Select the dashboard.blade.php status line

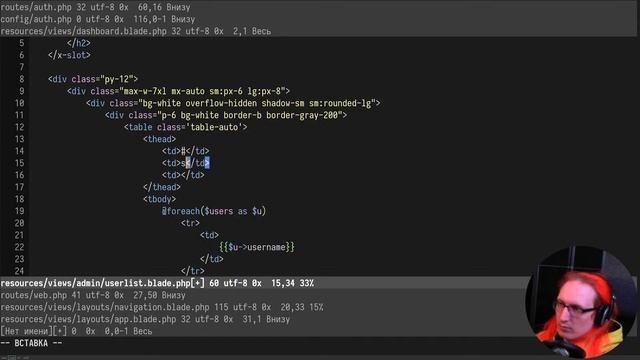pos(318,31)
